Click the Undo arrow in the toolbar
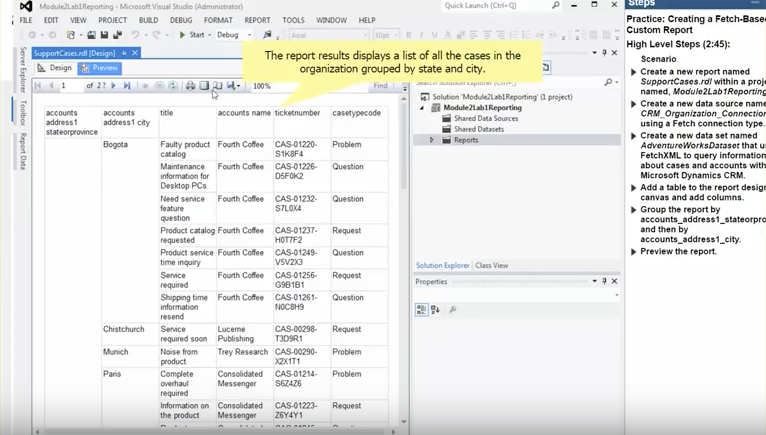The width and height of the screenshot is (766, 435). point(135,35)
